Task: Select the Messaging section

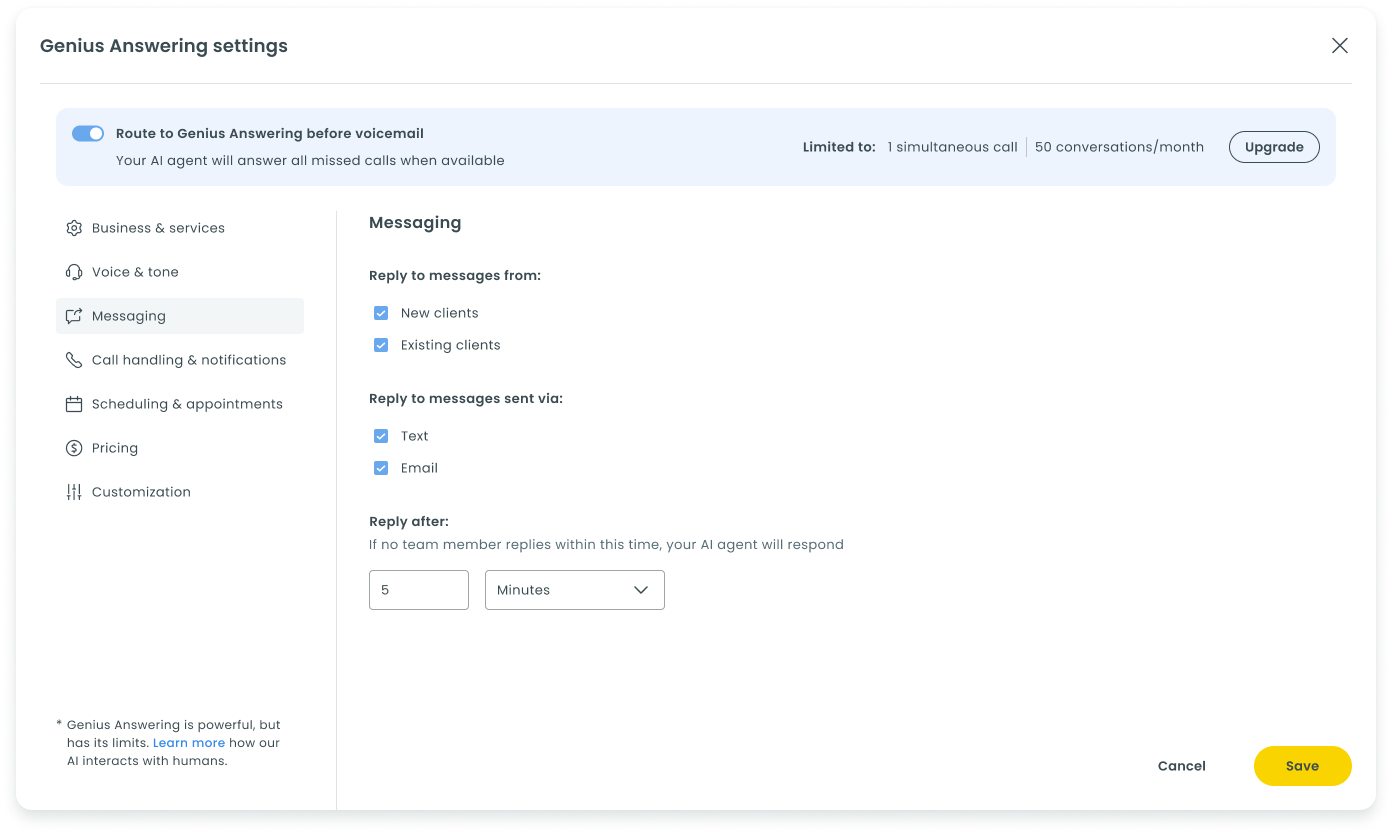Action: tap(180, 316)
